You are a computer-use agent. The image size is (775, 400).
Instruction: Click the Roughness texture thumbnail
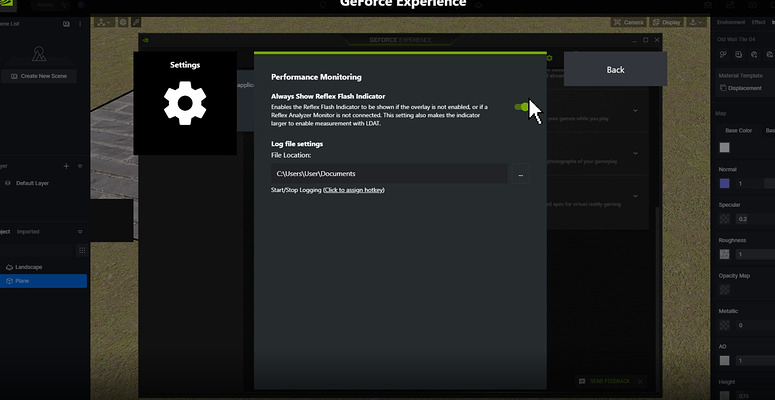725,254
